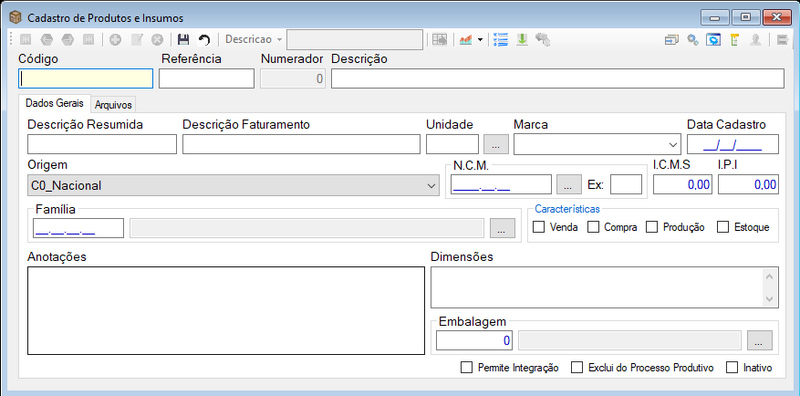
Task: Enable the Compra checkbox
Action: pyautogui.click(x=593, y=227)
